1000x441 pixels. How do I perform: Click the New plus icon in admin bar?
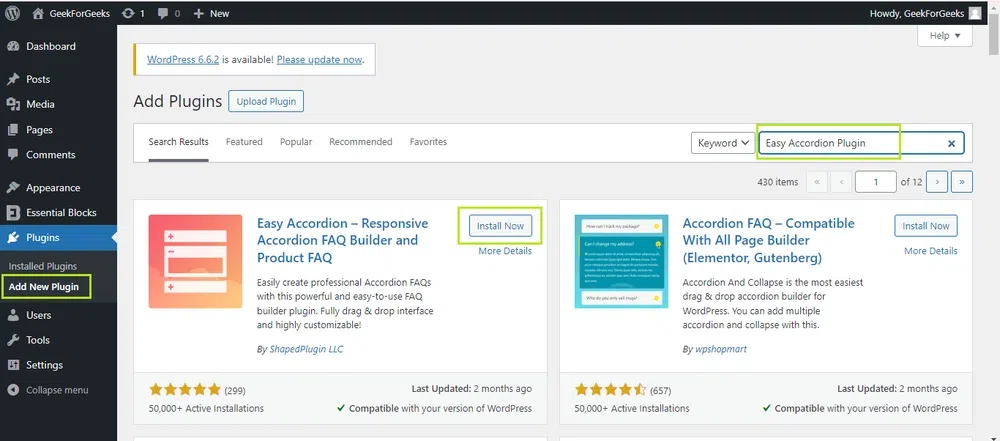coord(198,13)
